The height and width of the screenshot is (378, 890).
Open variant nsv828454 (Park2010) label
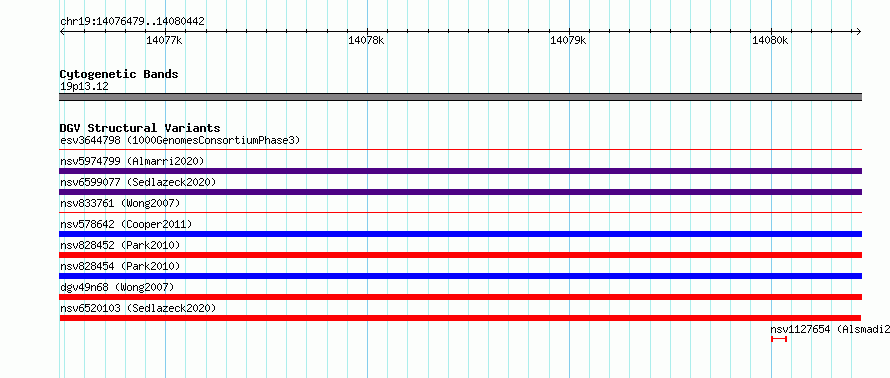point(120,266)
